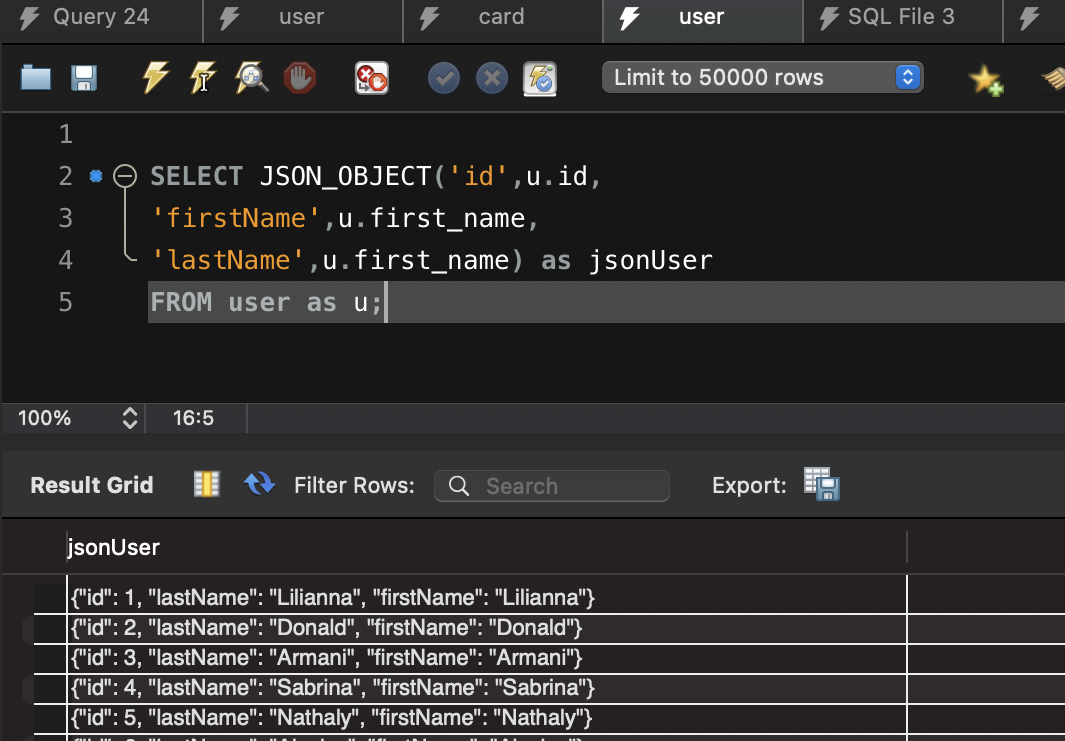1065x741 pixels.
Task: Switch to the card tab
Action: tap(501, 17)
